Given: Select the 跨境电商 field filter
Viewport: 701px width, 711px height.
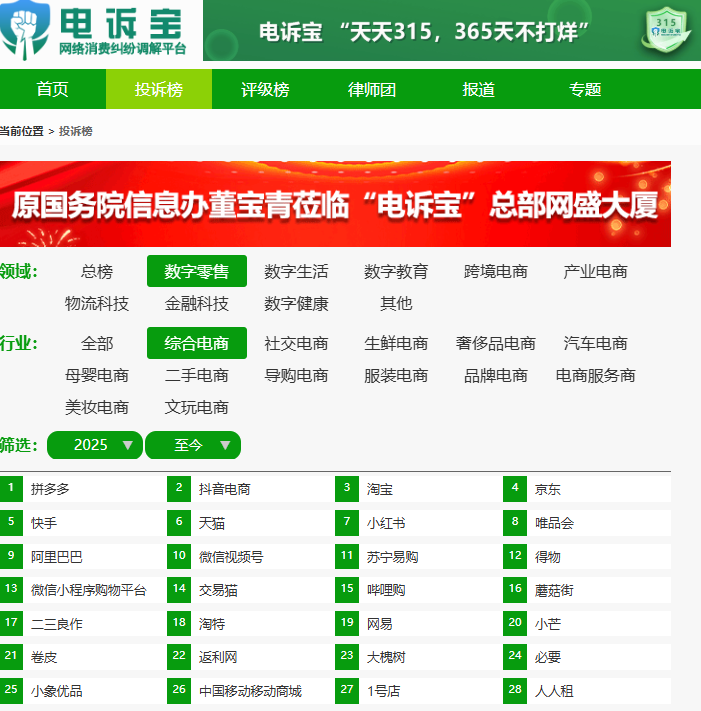Looking at the screenshot, I should pos(496,271).
